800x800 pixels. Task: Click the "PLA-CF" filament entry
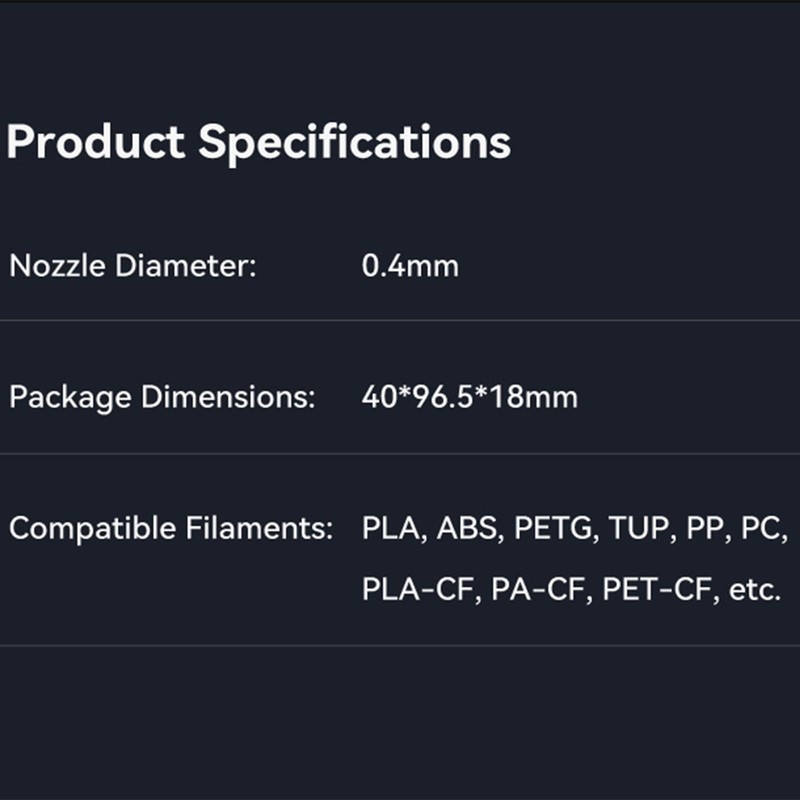pos(420,590)
